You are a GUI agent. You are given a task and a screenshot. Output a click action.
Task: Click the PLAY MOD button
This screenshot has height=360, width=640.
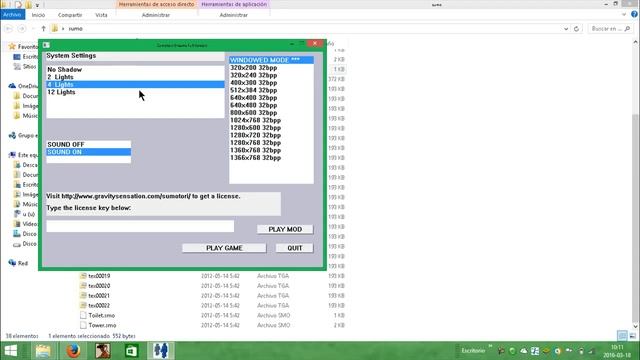coord(285,229)
